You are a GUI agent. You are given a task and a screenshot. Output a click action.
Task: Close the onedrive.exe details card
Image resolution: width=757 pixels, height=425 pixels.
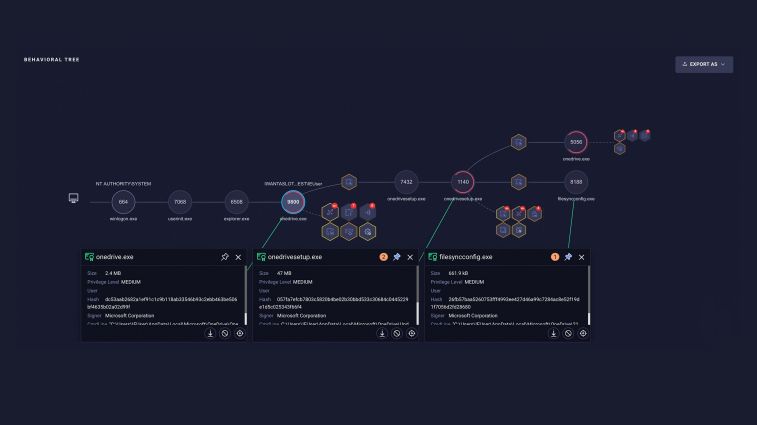[238, 257]
